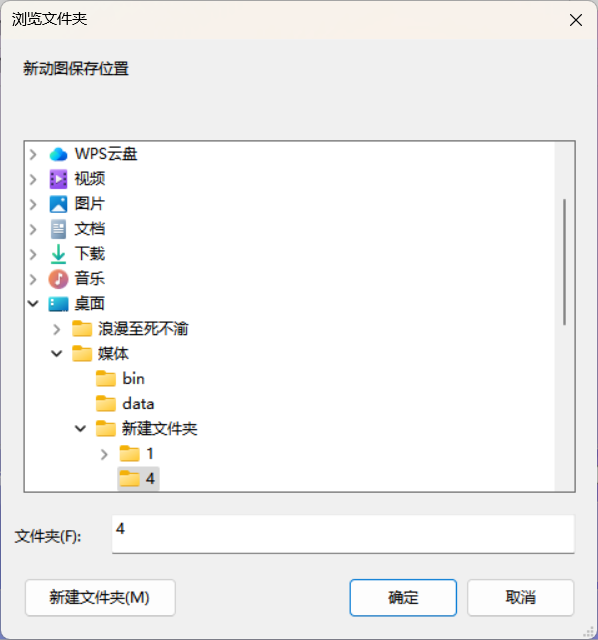598x640 pixels.
Task: Expand the 浪漫至死不渝 folder
Action: [x=57, y=329]
